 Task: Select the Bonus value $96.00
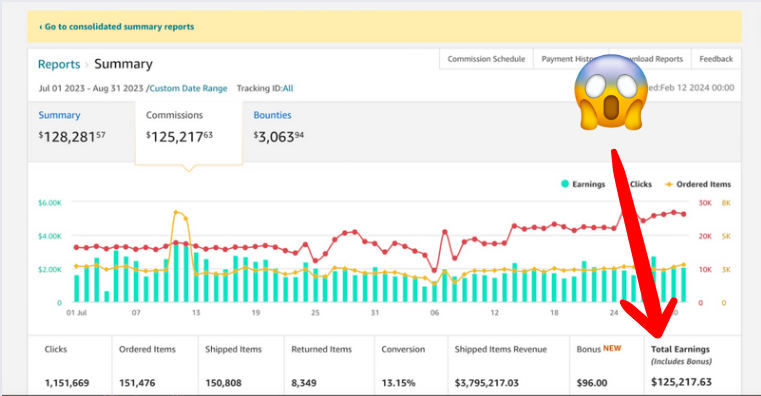(592, 383)
